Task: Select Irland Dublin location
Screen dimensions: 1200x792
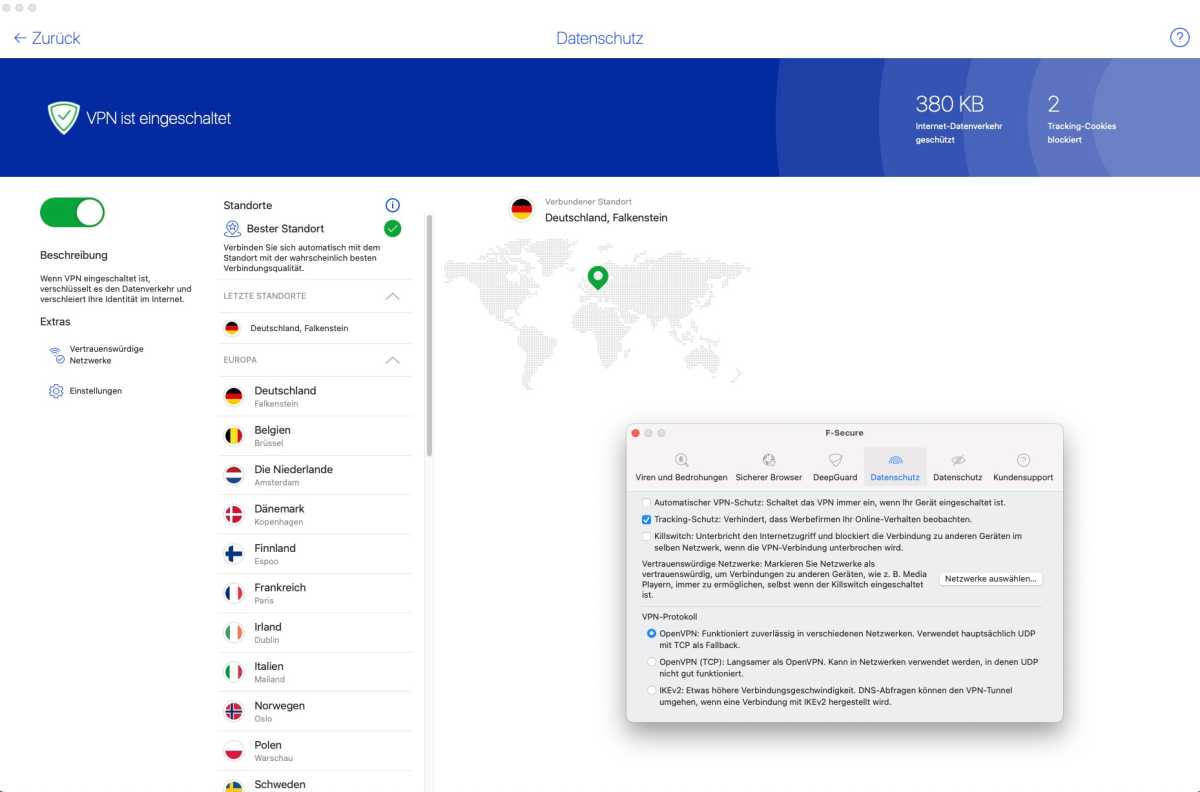Action: pyautogui.click(x=315, y=633)
